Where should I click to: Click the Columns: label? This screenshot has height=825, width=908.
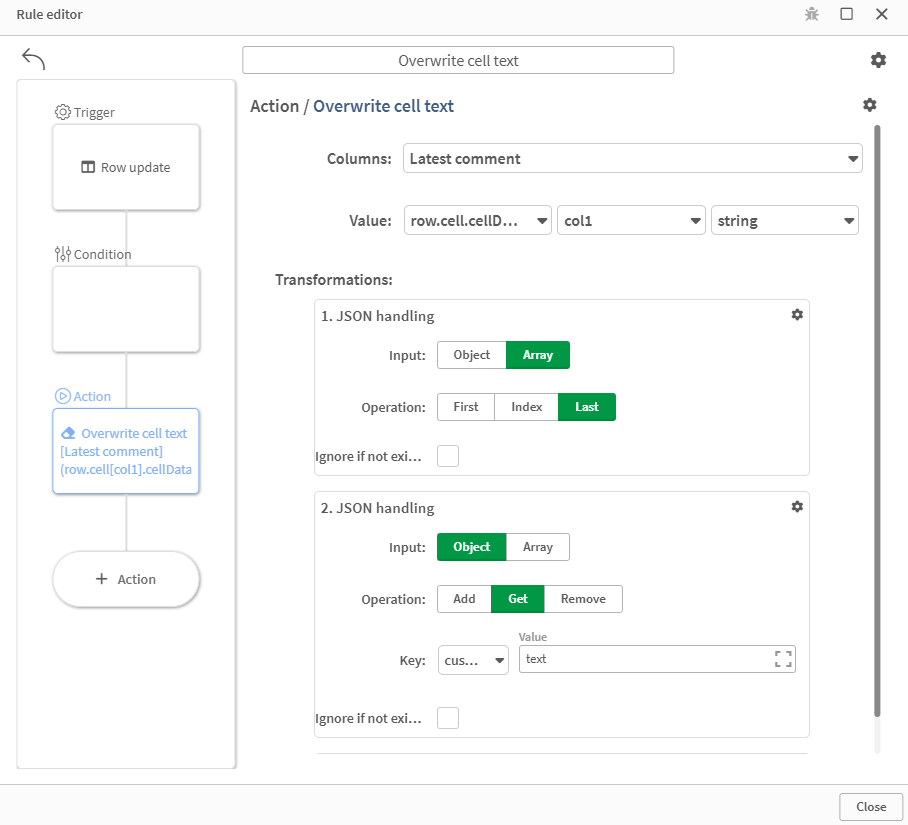click(359, 159)
